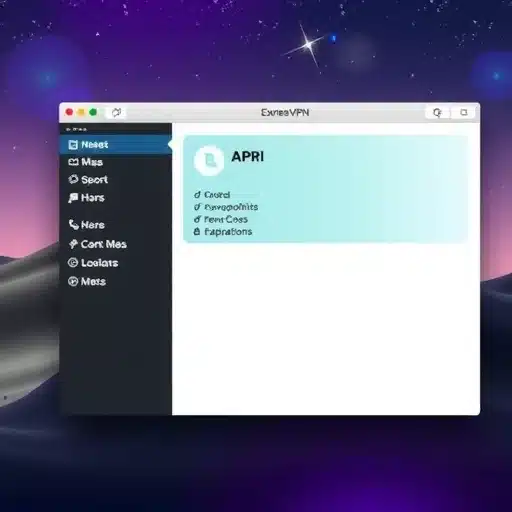The width and height of the screenshot is (512, 512).
Task: Click the icon beside Mss
Action: click(73, 162)
